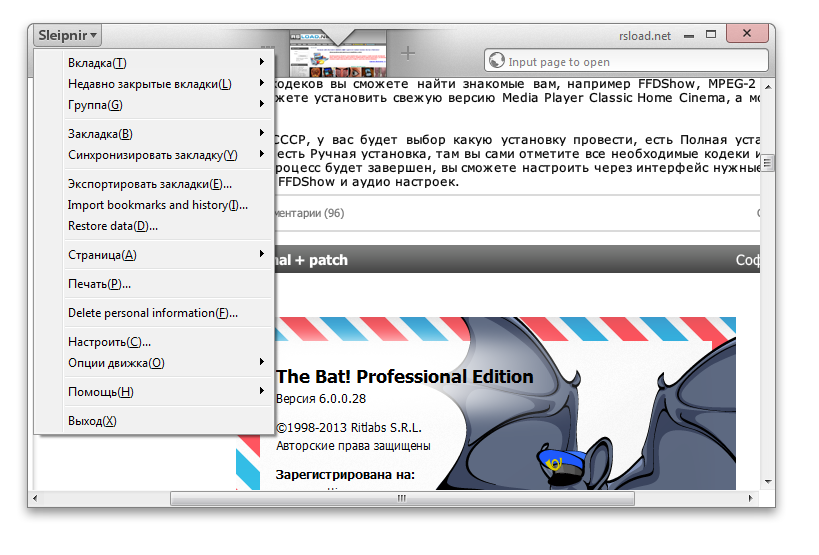Screen dimensions: 819x555
Task: Click the vertical scrollbar down arrow
Action: pyautogui.click(x=767, y=481)
